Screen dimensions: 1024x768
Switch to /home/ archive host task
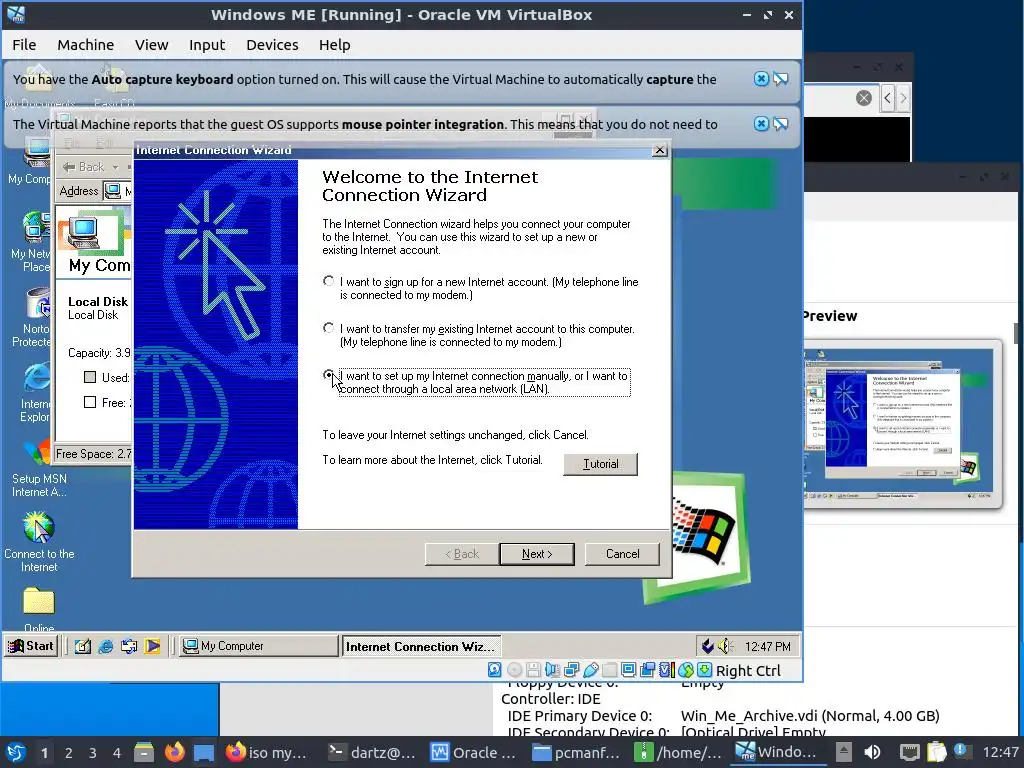679,752
